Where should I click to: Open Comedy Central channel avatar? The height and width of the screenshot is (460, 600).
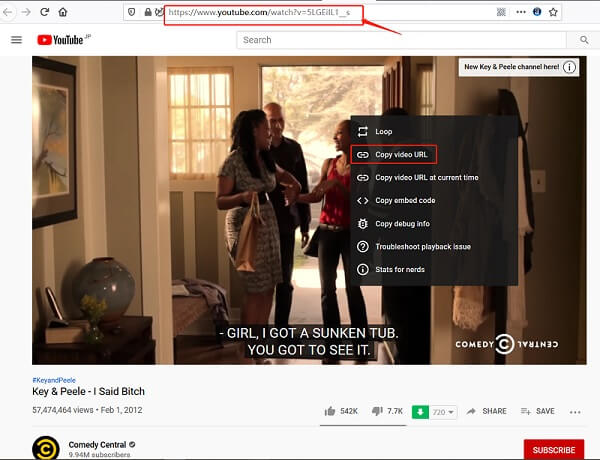[x=46, y=448]
